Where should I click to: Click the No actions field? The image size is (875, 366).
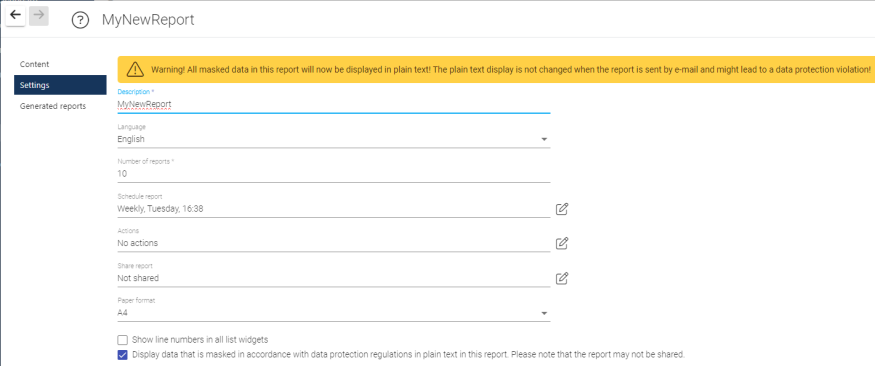click(x=334, y=243)
